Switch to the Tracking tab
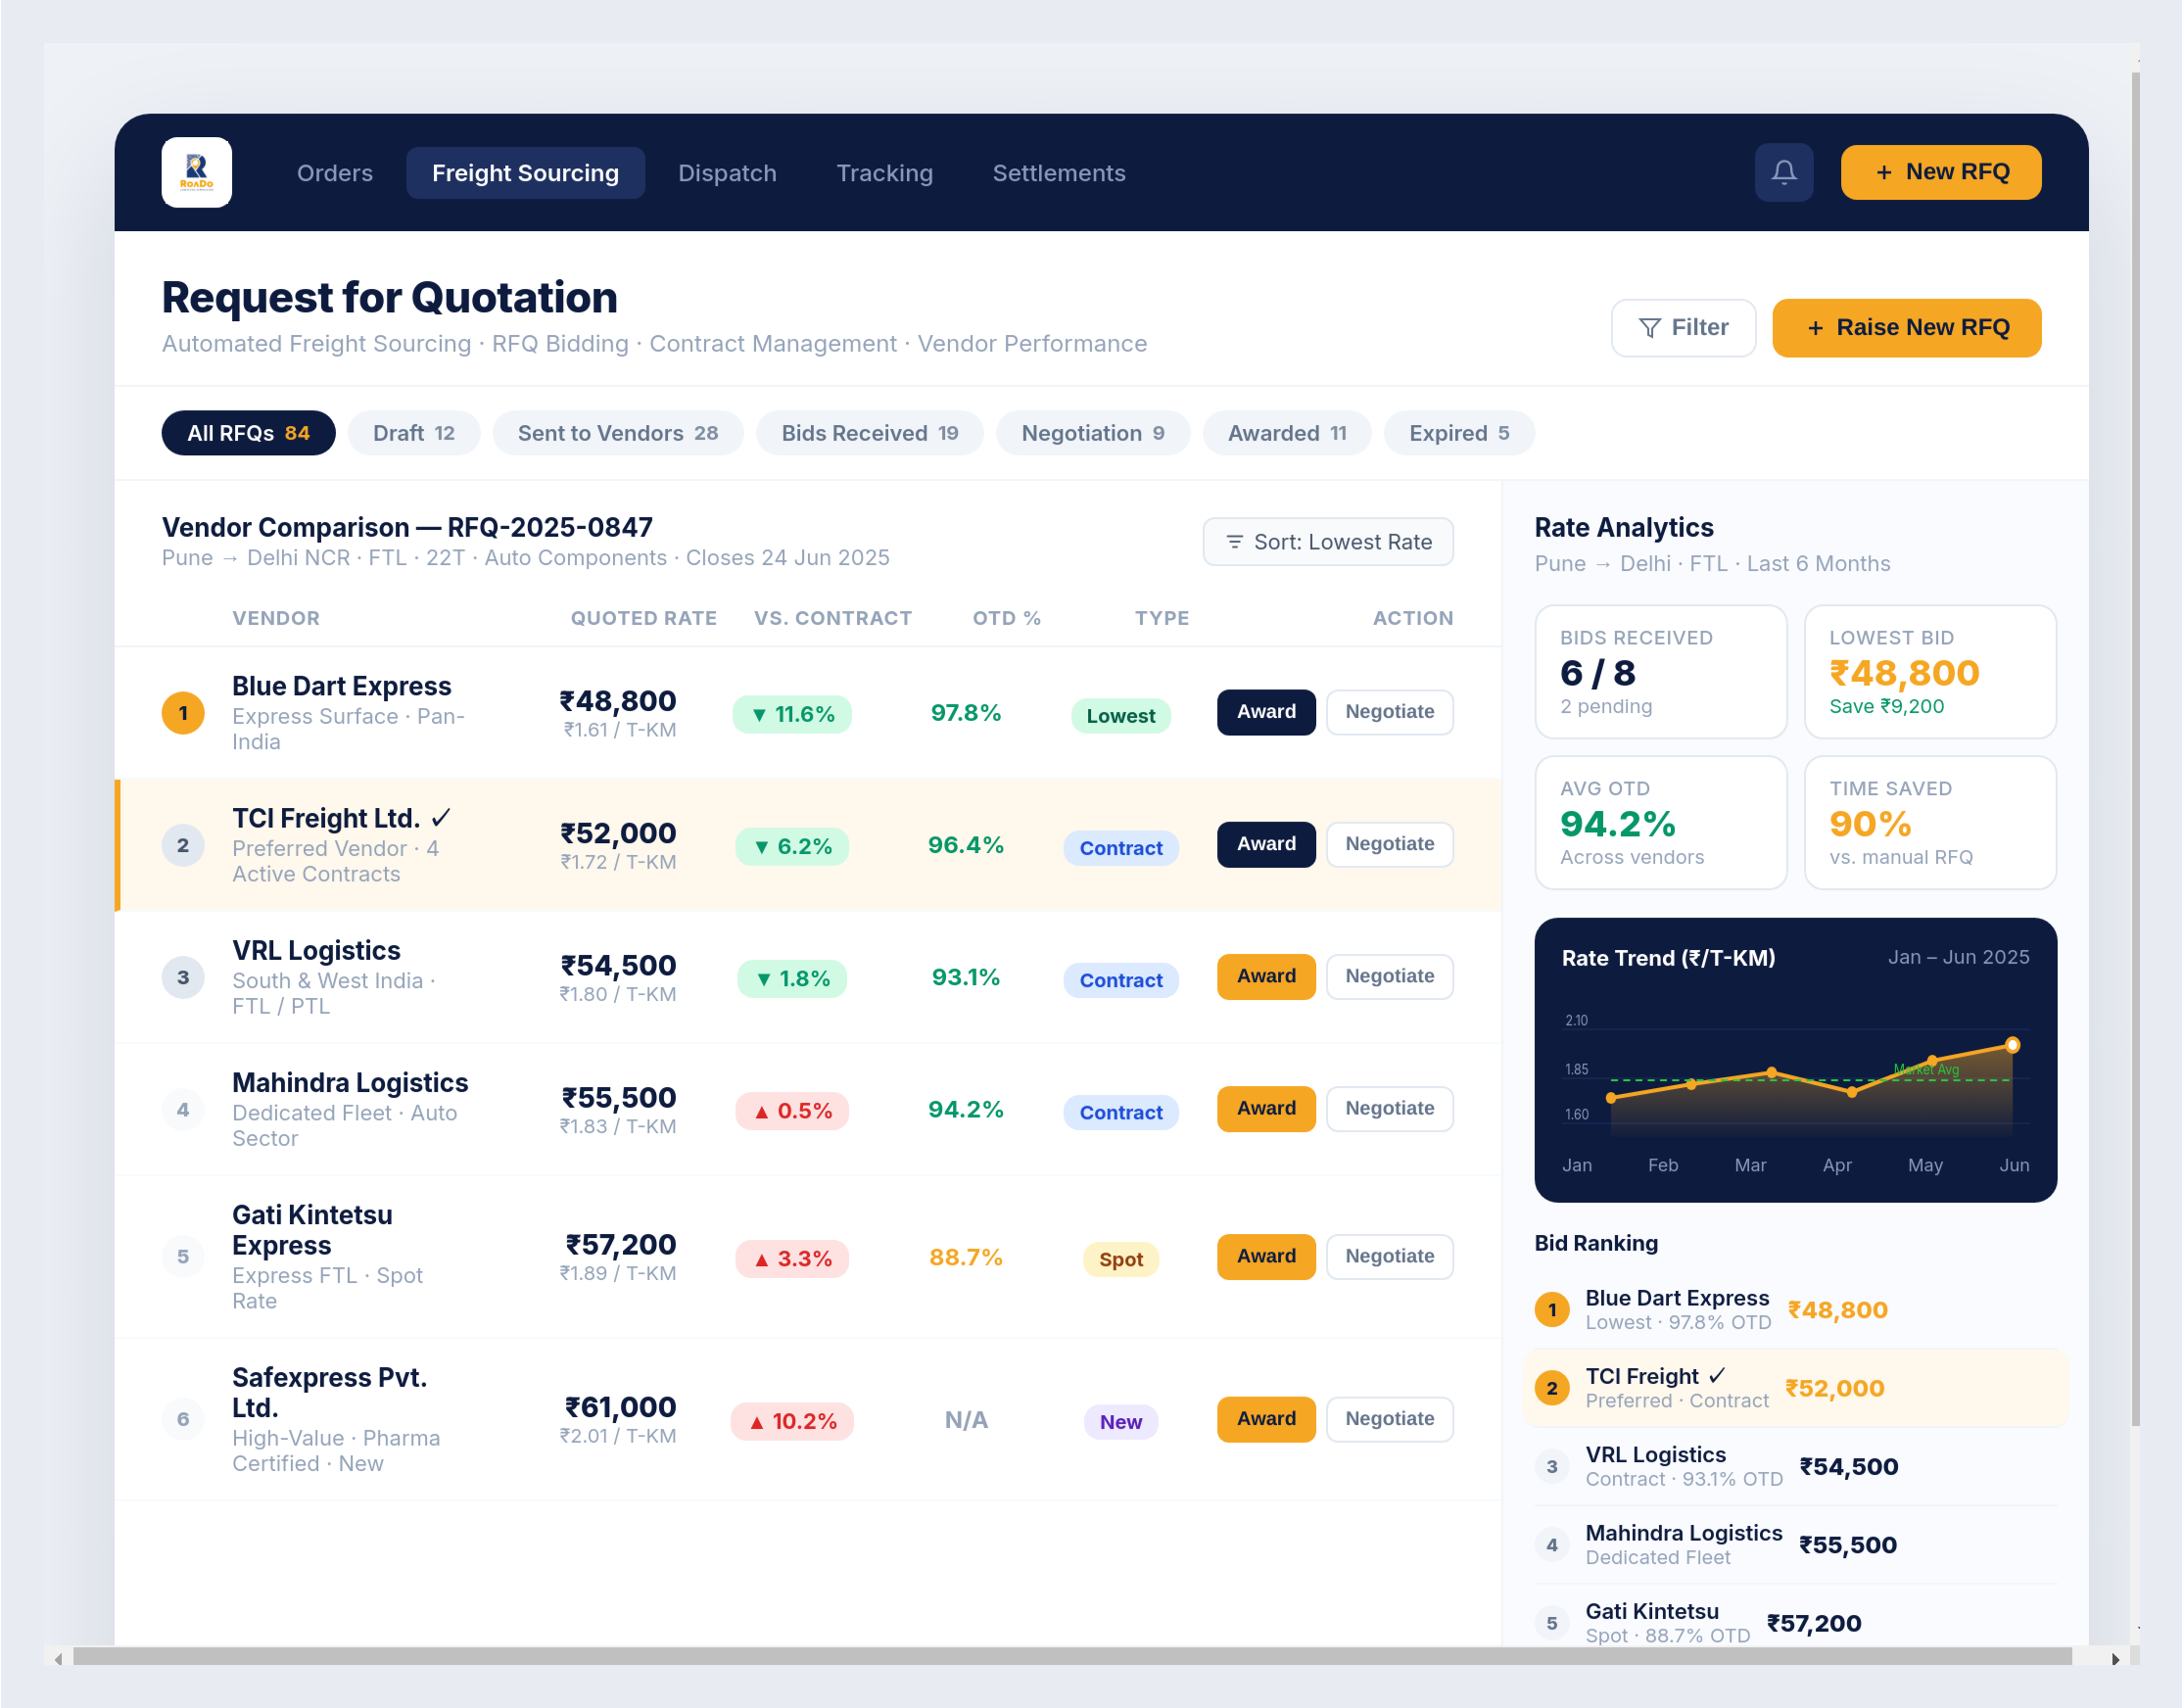This screenshot has height=1708, width=2182. pos(884,173)
